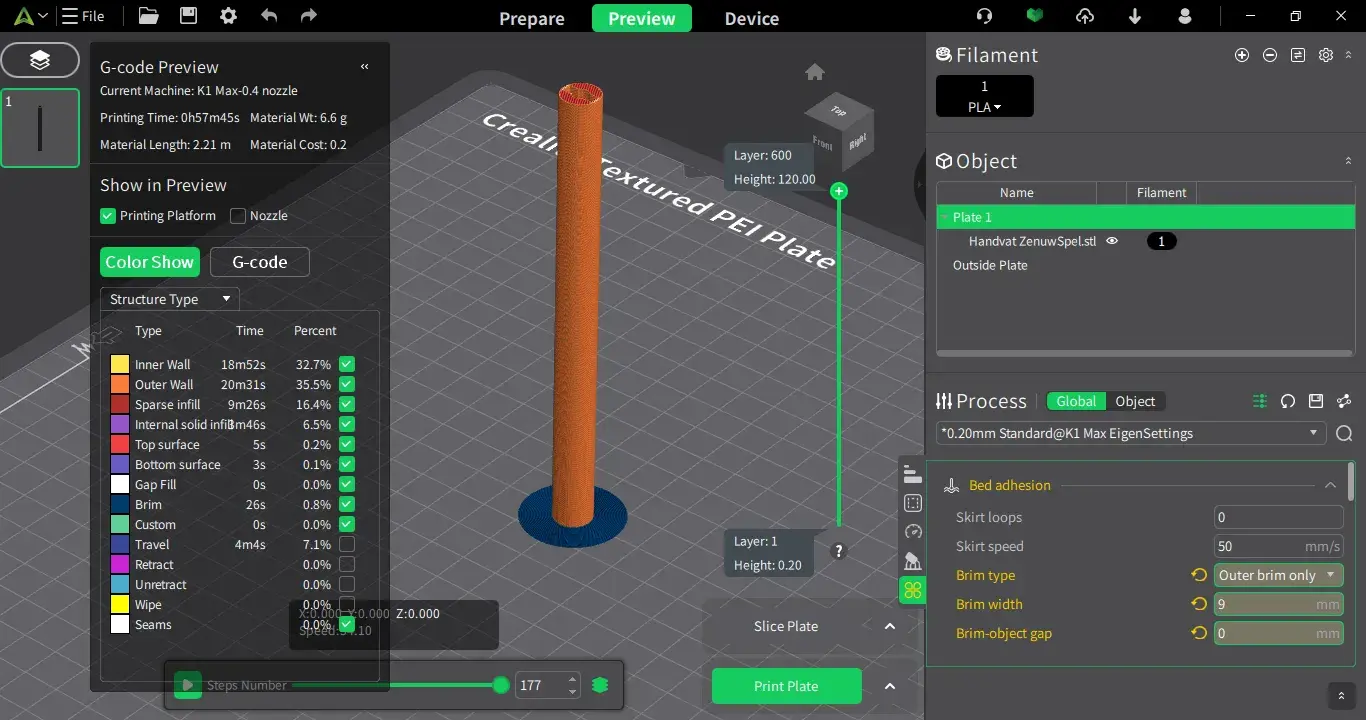The height and width of the screenshot is (720, 1366).
Task: Add a filament with plus icon
Action: tap(1242, 56)
